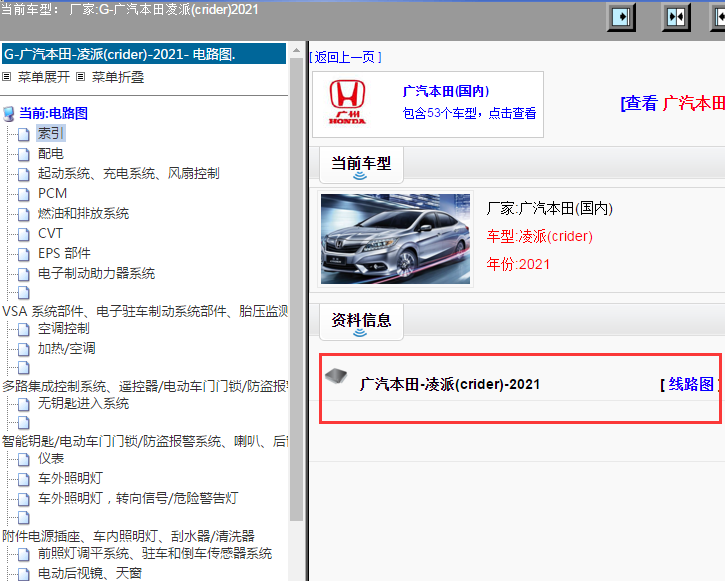Image resolution: width=725 pixels, height=581 pixels.
Task: Click the page icon beside 仪表
Action: [24, 459]
